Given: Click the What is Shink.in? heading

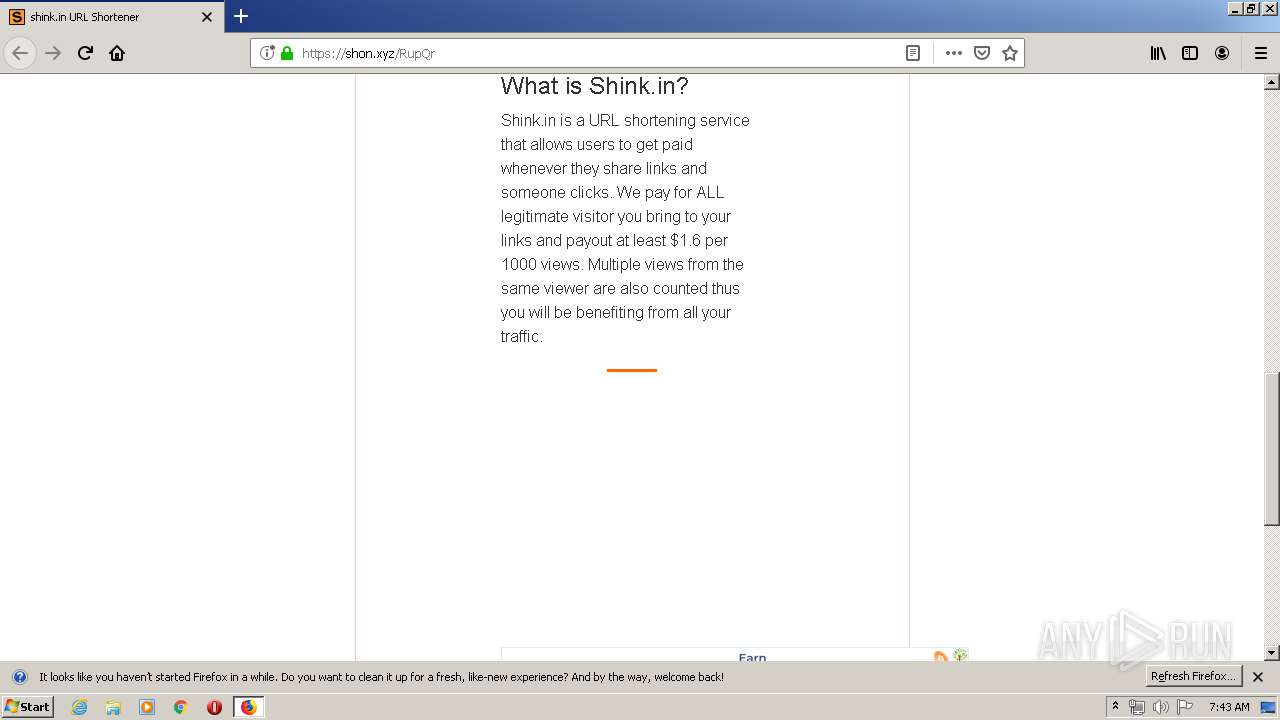Looking at the screenshot, I should point(595,86).
